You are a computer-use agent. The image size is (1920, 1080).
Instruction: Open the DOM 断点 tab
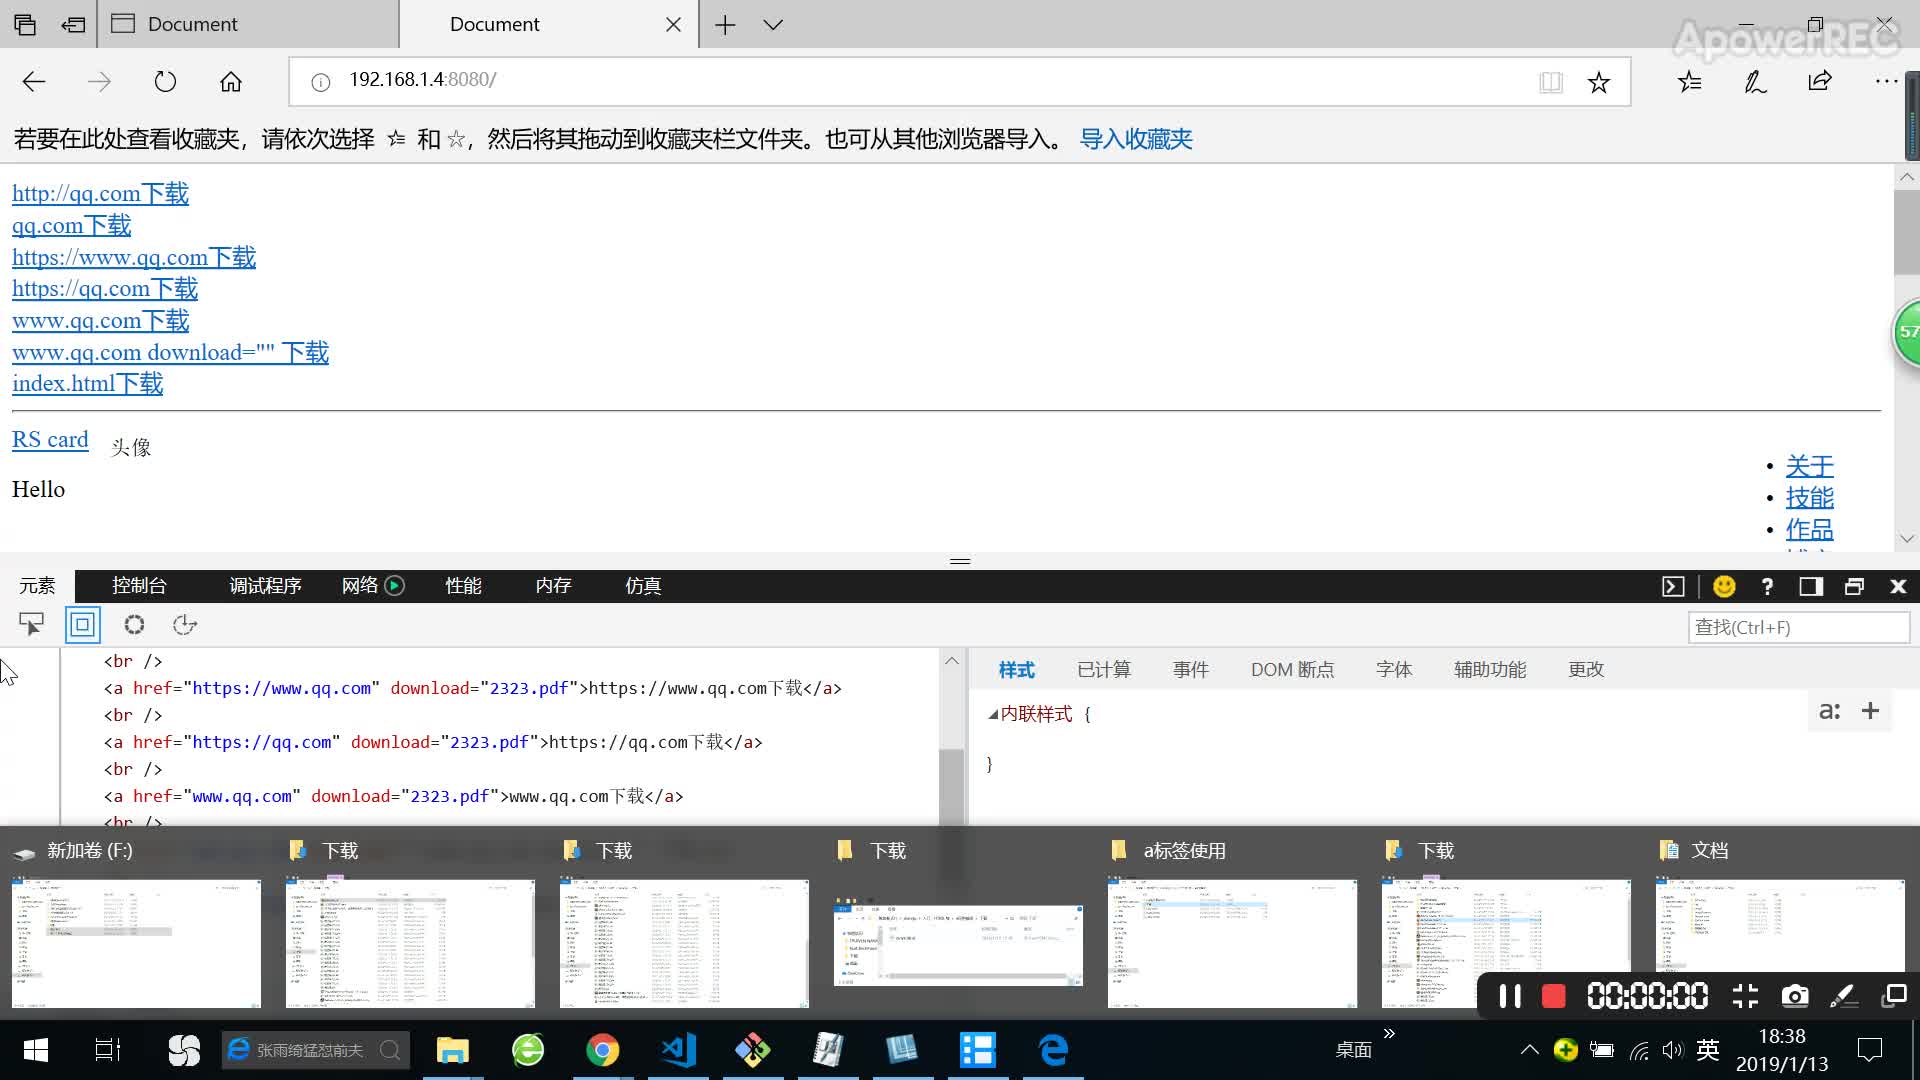[x=1292, y=670]
